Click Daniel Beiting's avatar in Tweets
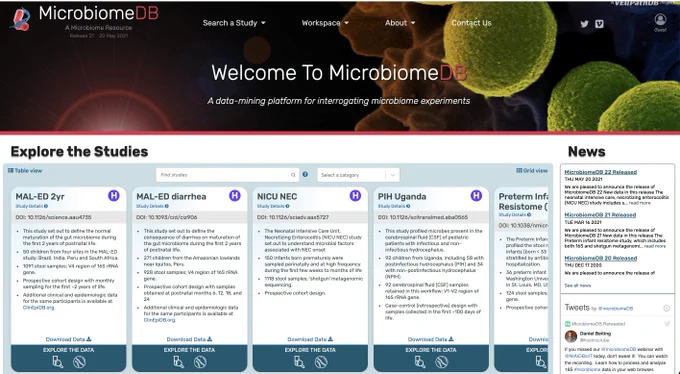This screenshot has width=680, height=374. (571, 336)
